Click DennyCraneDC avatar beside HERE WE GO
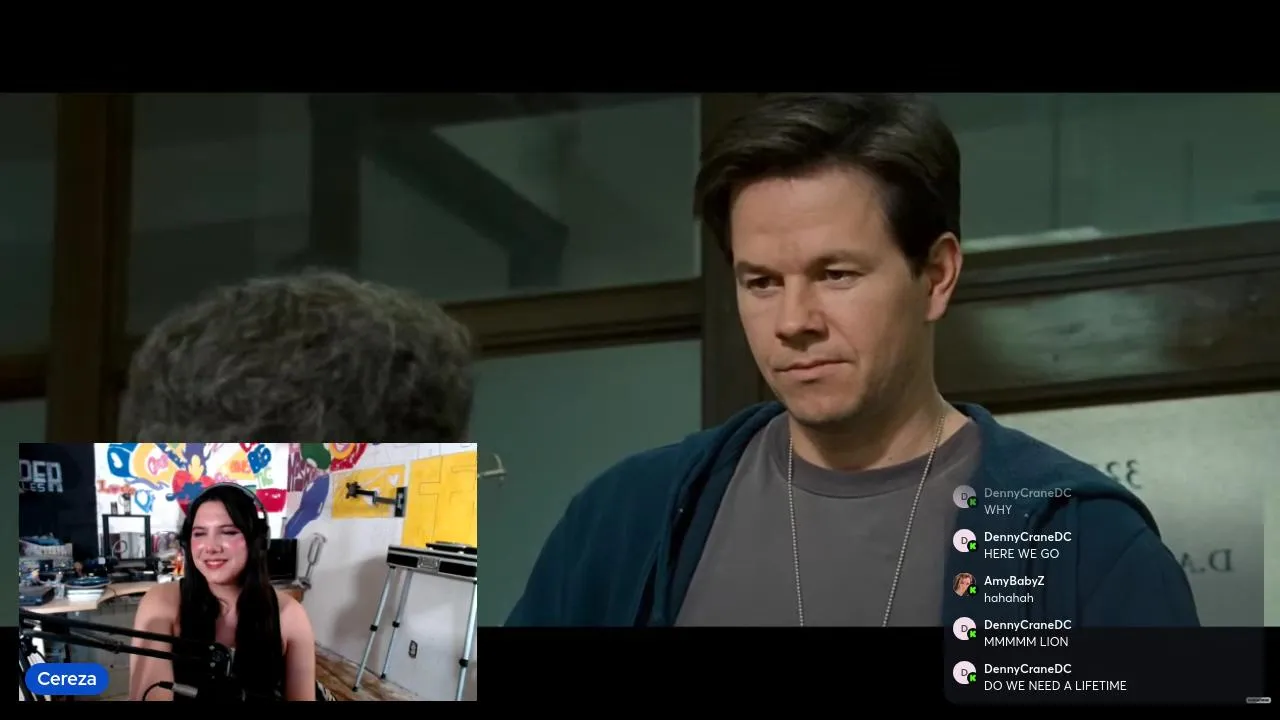This screenshot has height=720, width=1280. 964,541
